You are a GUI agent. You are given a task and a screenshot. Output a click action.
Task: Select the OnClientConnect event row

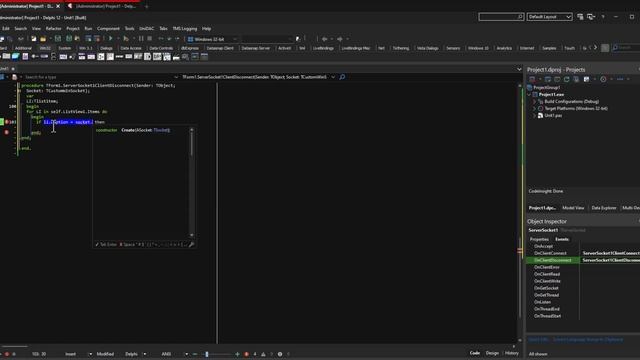tap(583, 253)
